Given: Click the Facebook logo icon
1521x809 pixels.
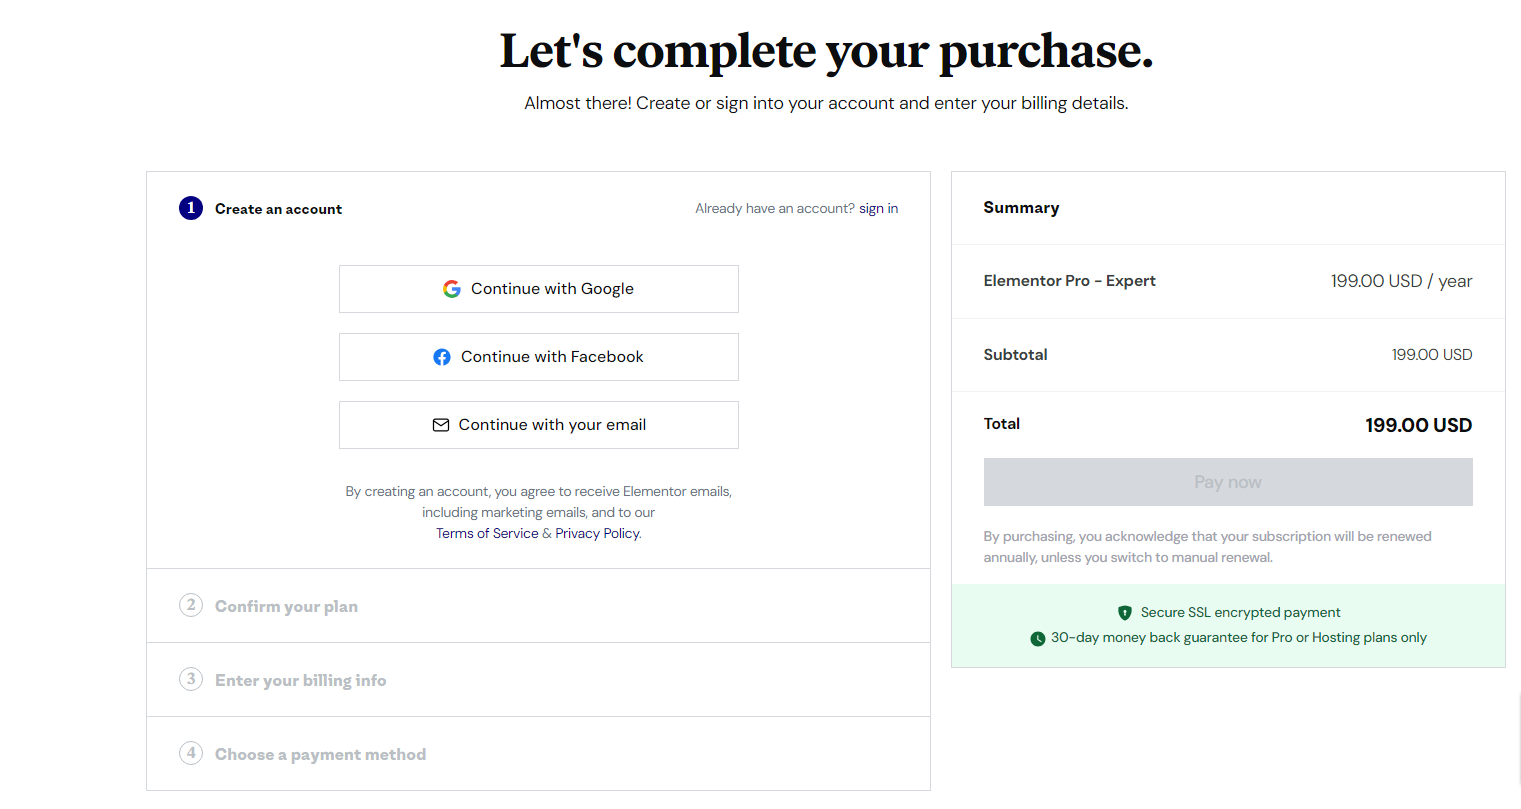Looking at the screenshot, I should click(x=442, y=357).
